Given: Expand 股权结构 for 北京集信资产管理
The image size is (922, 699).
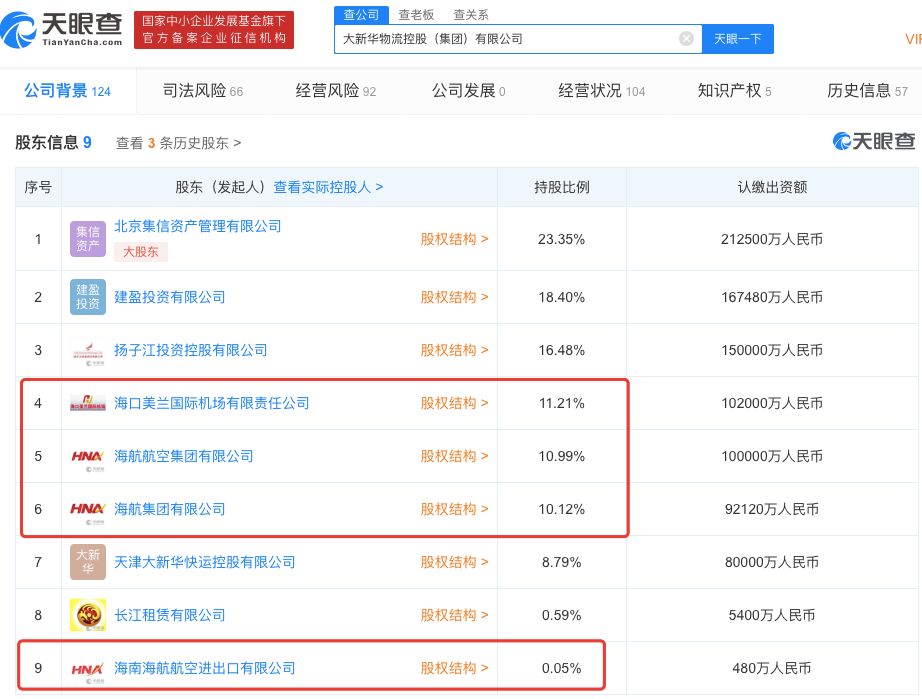Looking at the screenshot, I should tap(455, 239).
